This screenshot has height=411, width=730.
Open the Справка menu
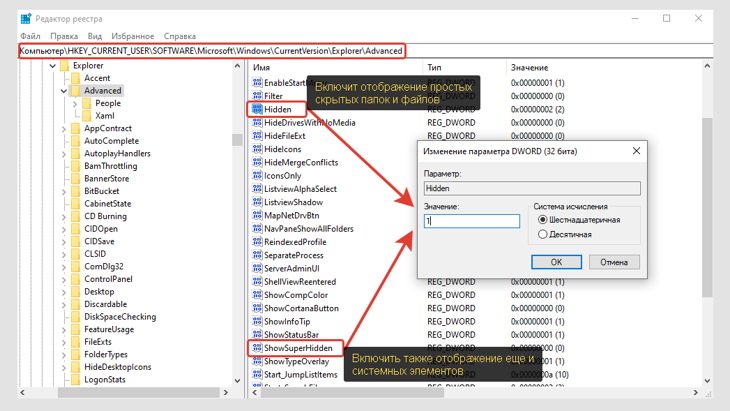coord(180,36)
